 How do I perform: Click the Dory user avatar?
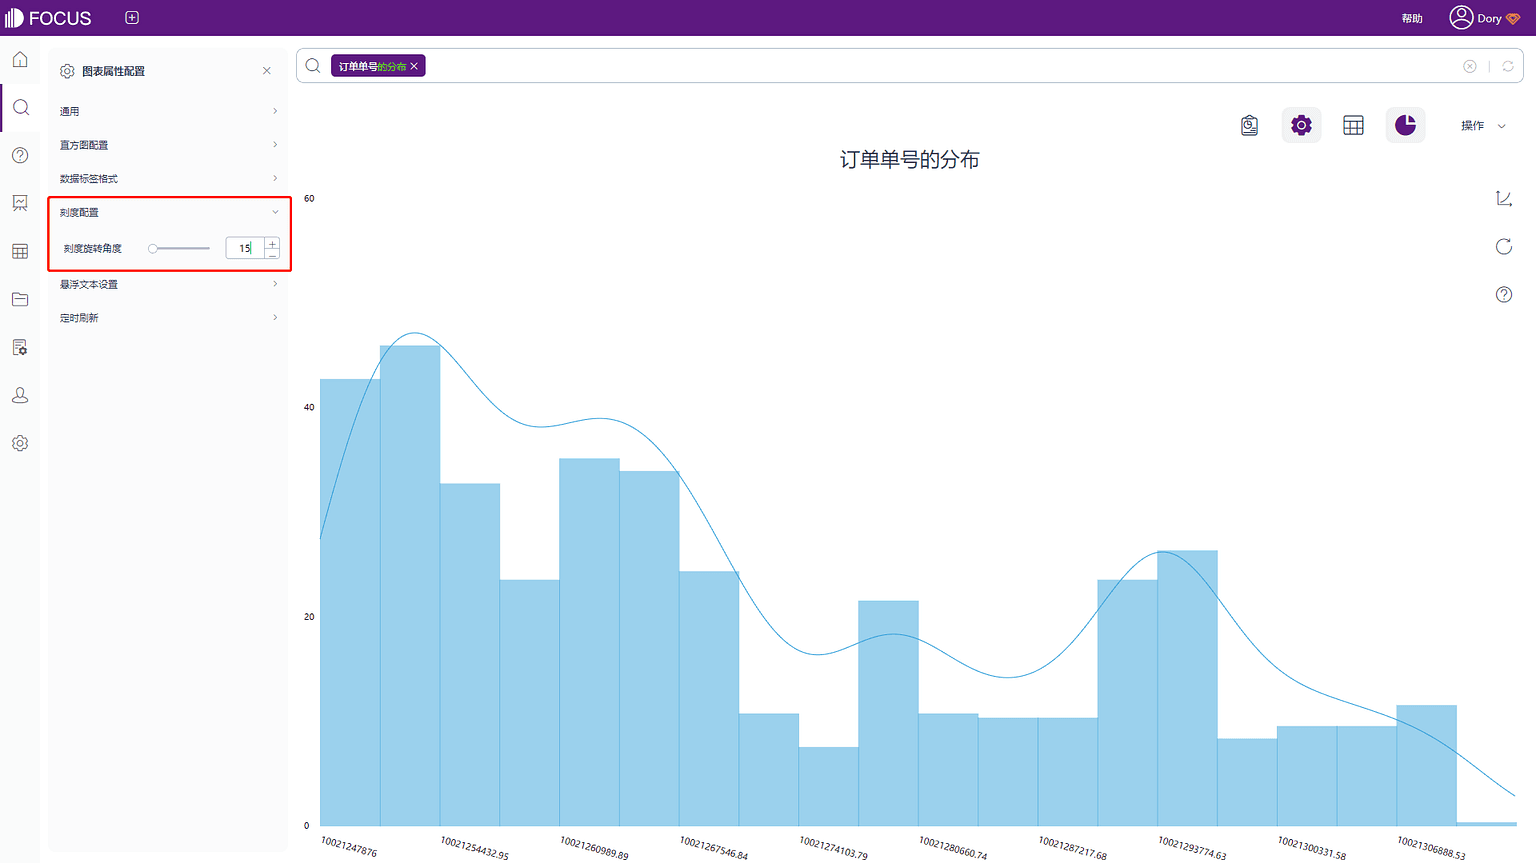[x=1461, y=18]
